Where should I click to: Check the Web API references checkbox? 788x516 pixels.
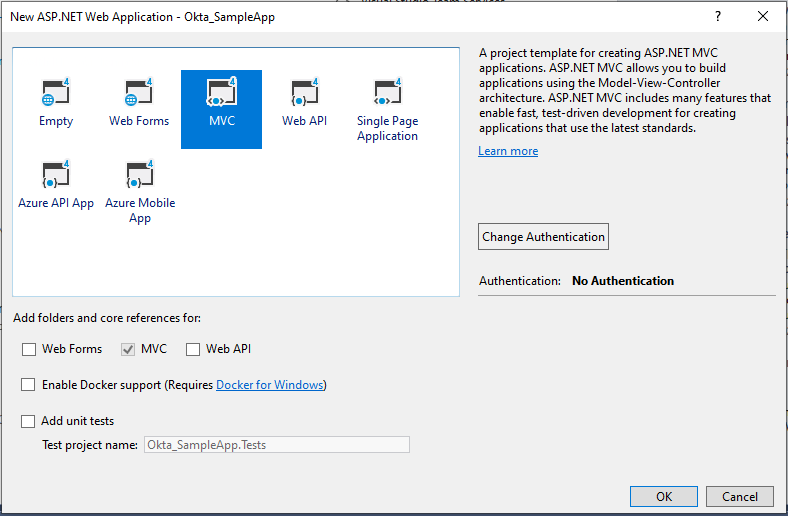pos(193,349)
